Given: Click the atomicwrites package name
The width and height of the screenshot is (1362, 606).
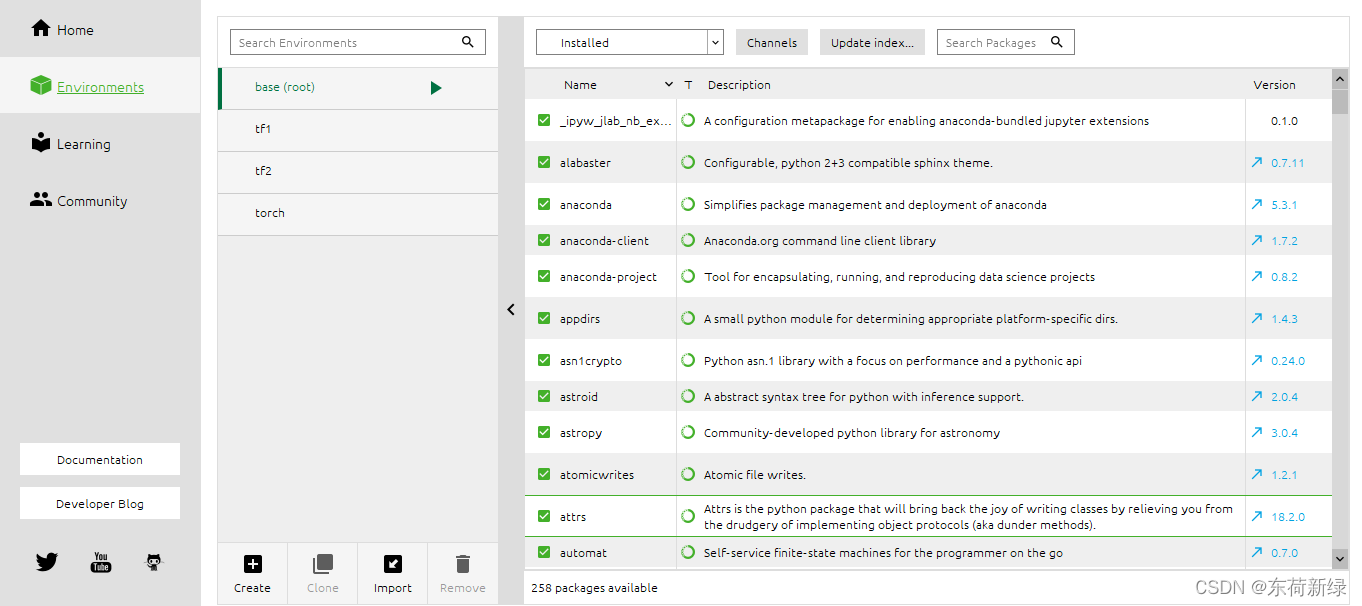Looking at the screenshot, I should (x=597, y=475).
